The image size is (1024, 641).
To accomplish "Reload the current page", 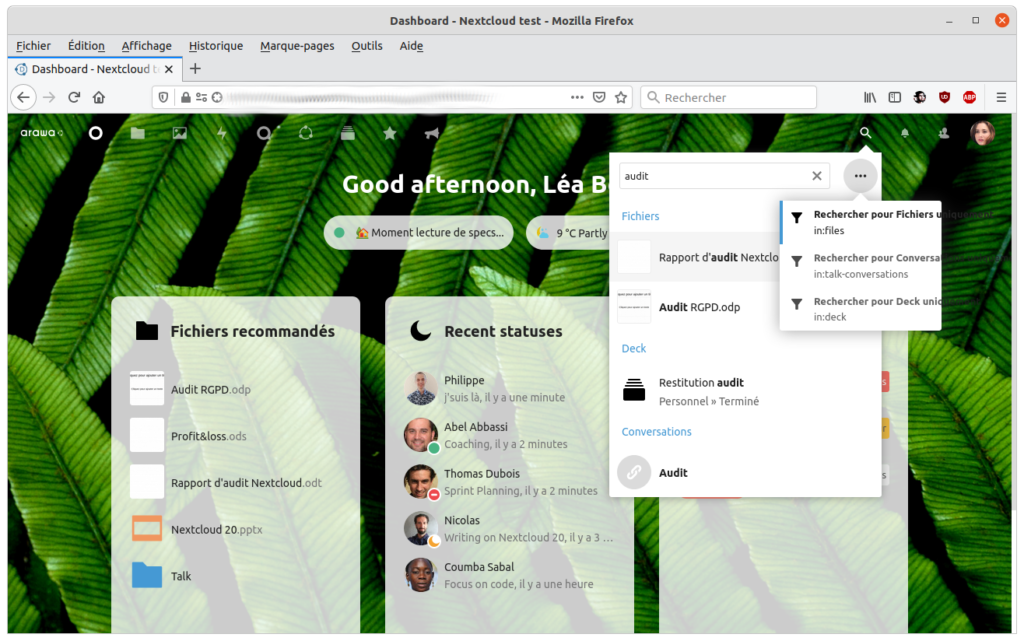I will point(74,97).
